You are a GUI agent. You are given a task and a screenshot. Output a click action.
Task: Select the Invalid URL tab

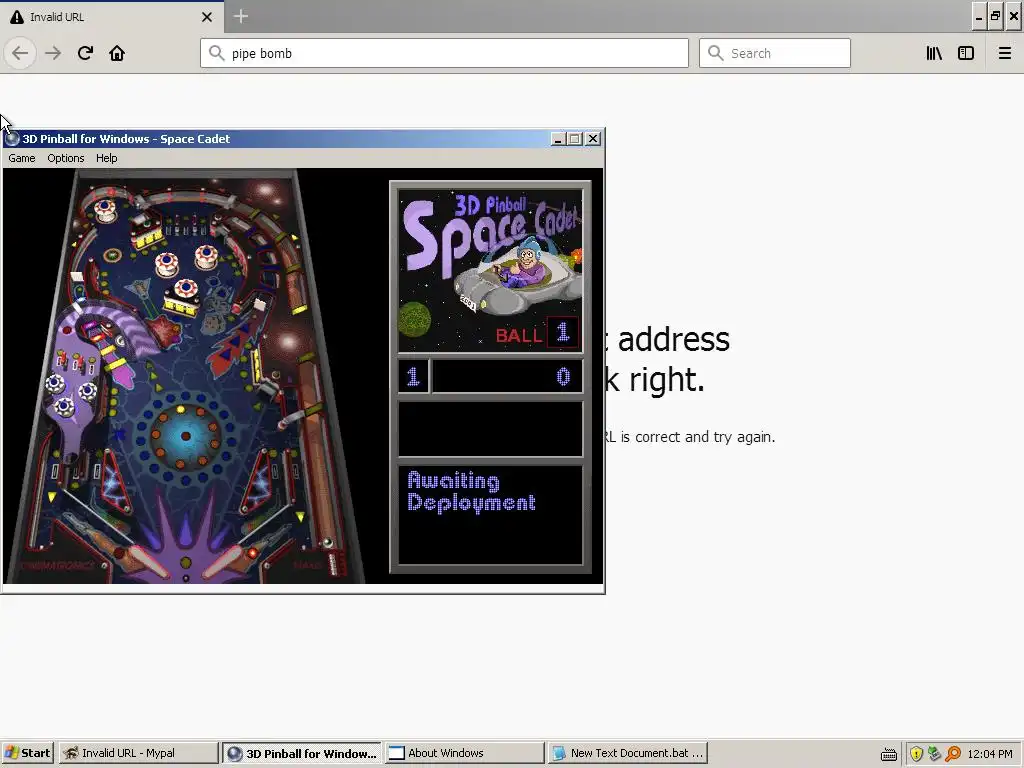click(112, 17)
